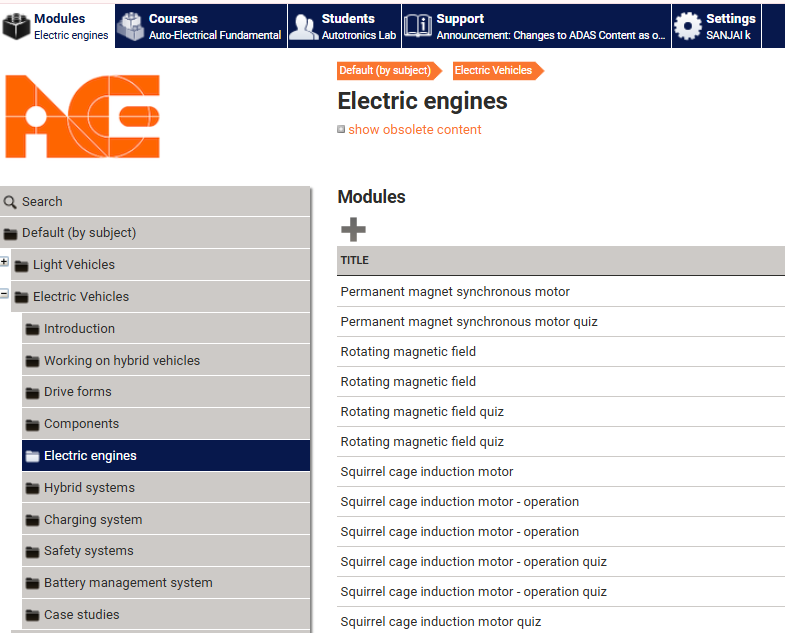
Task: Select the Electric Vehicles folder
Action: [x=161, y=297]
